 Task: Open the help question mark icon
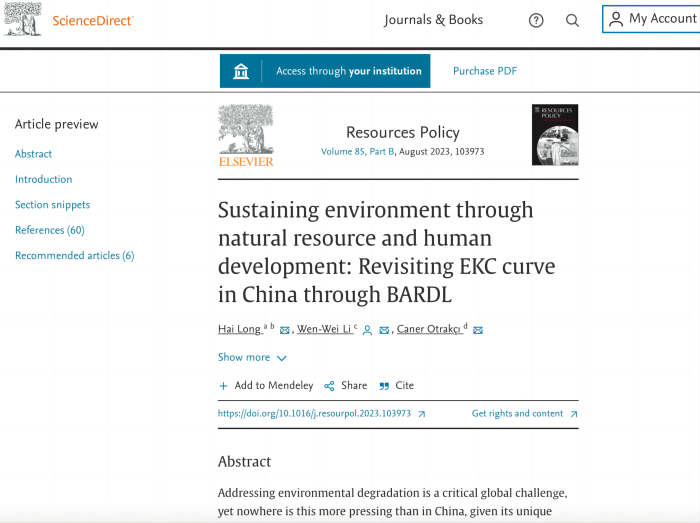click(x=536, y=20)
